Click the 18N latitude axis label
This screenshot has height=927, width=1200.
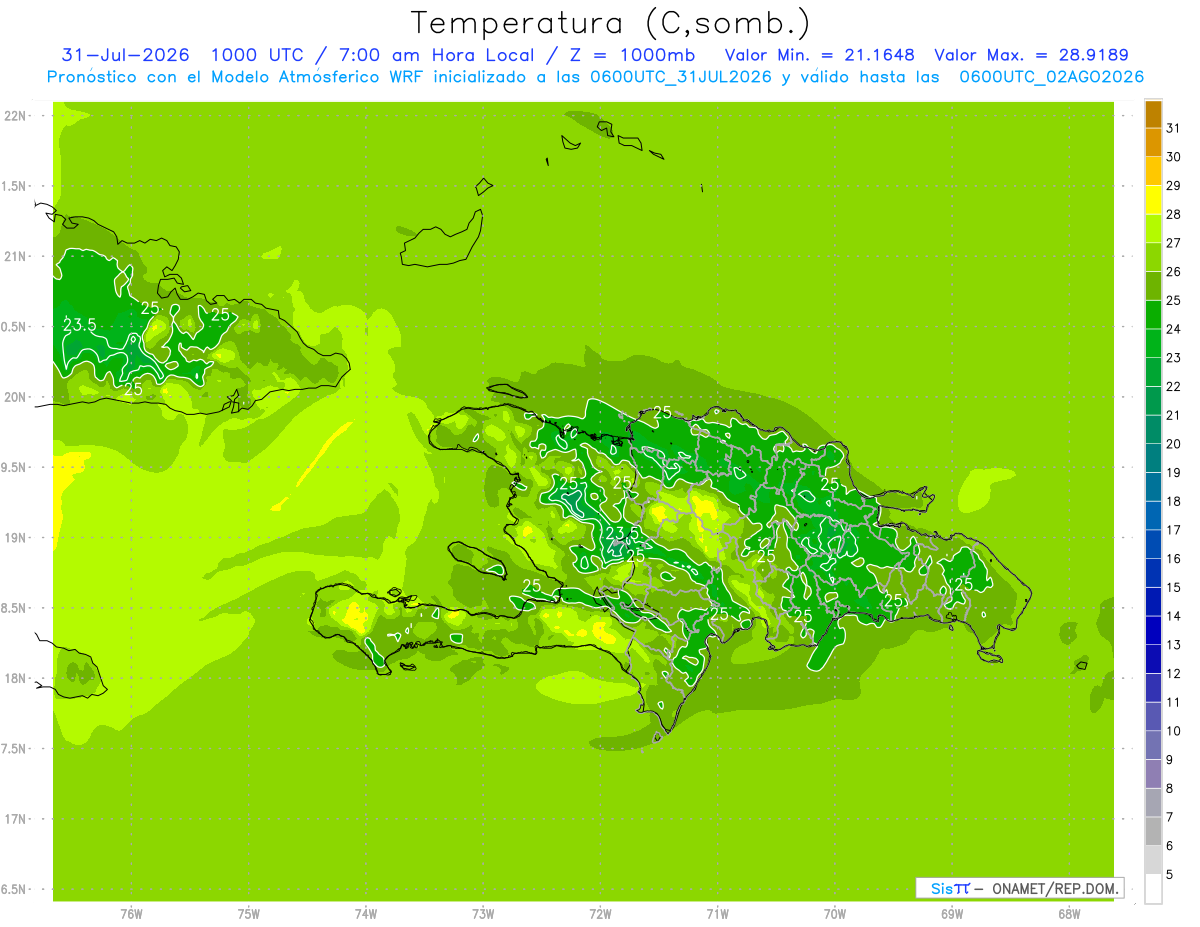pyautogui.click(x=16, y=678)
